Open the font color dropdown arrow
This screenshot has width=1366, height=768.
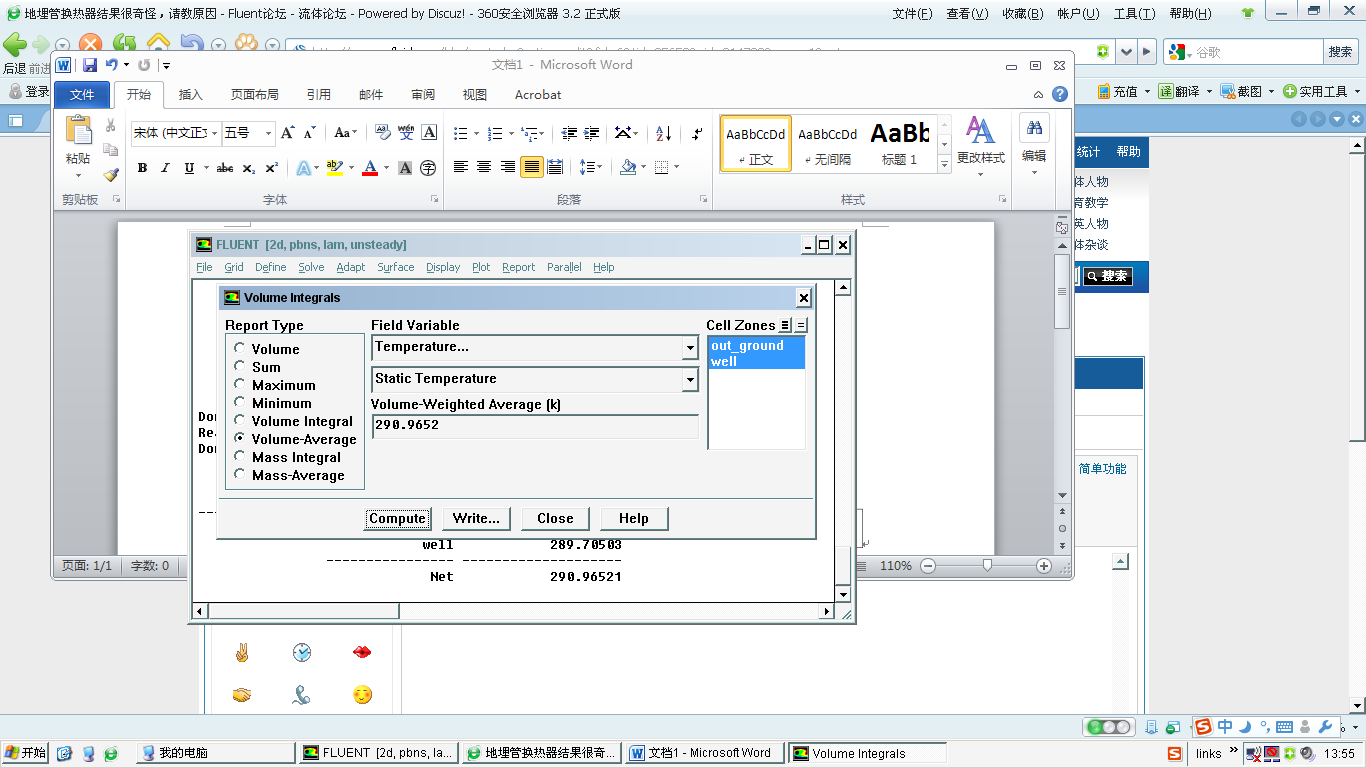pyautogui.click(x=385, y=168)
